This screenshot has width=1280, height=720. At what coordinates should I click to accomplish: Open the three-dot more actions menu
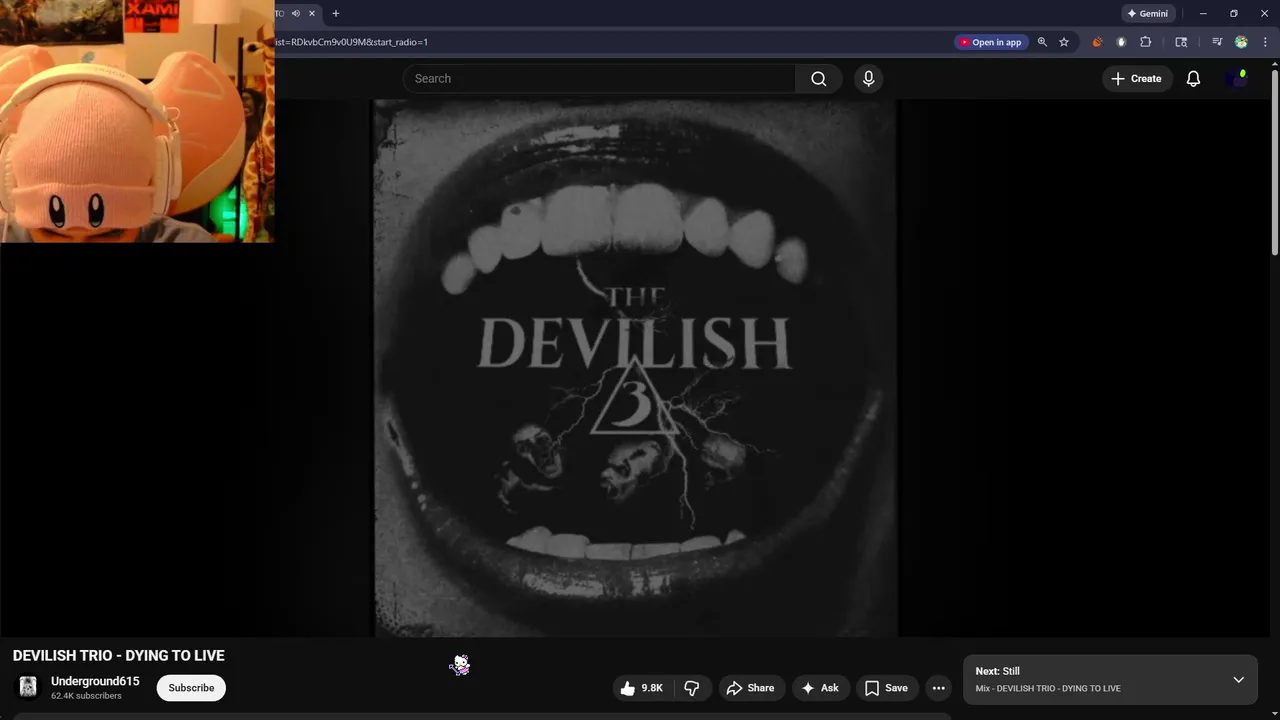938,688
